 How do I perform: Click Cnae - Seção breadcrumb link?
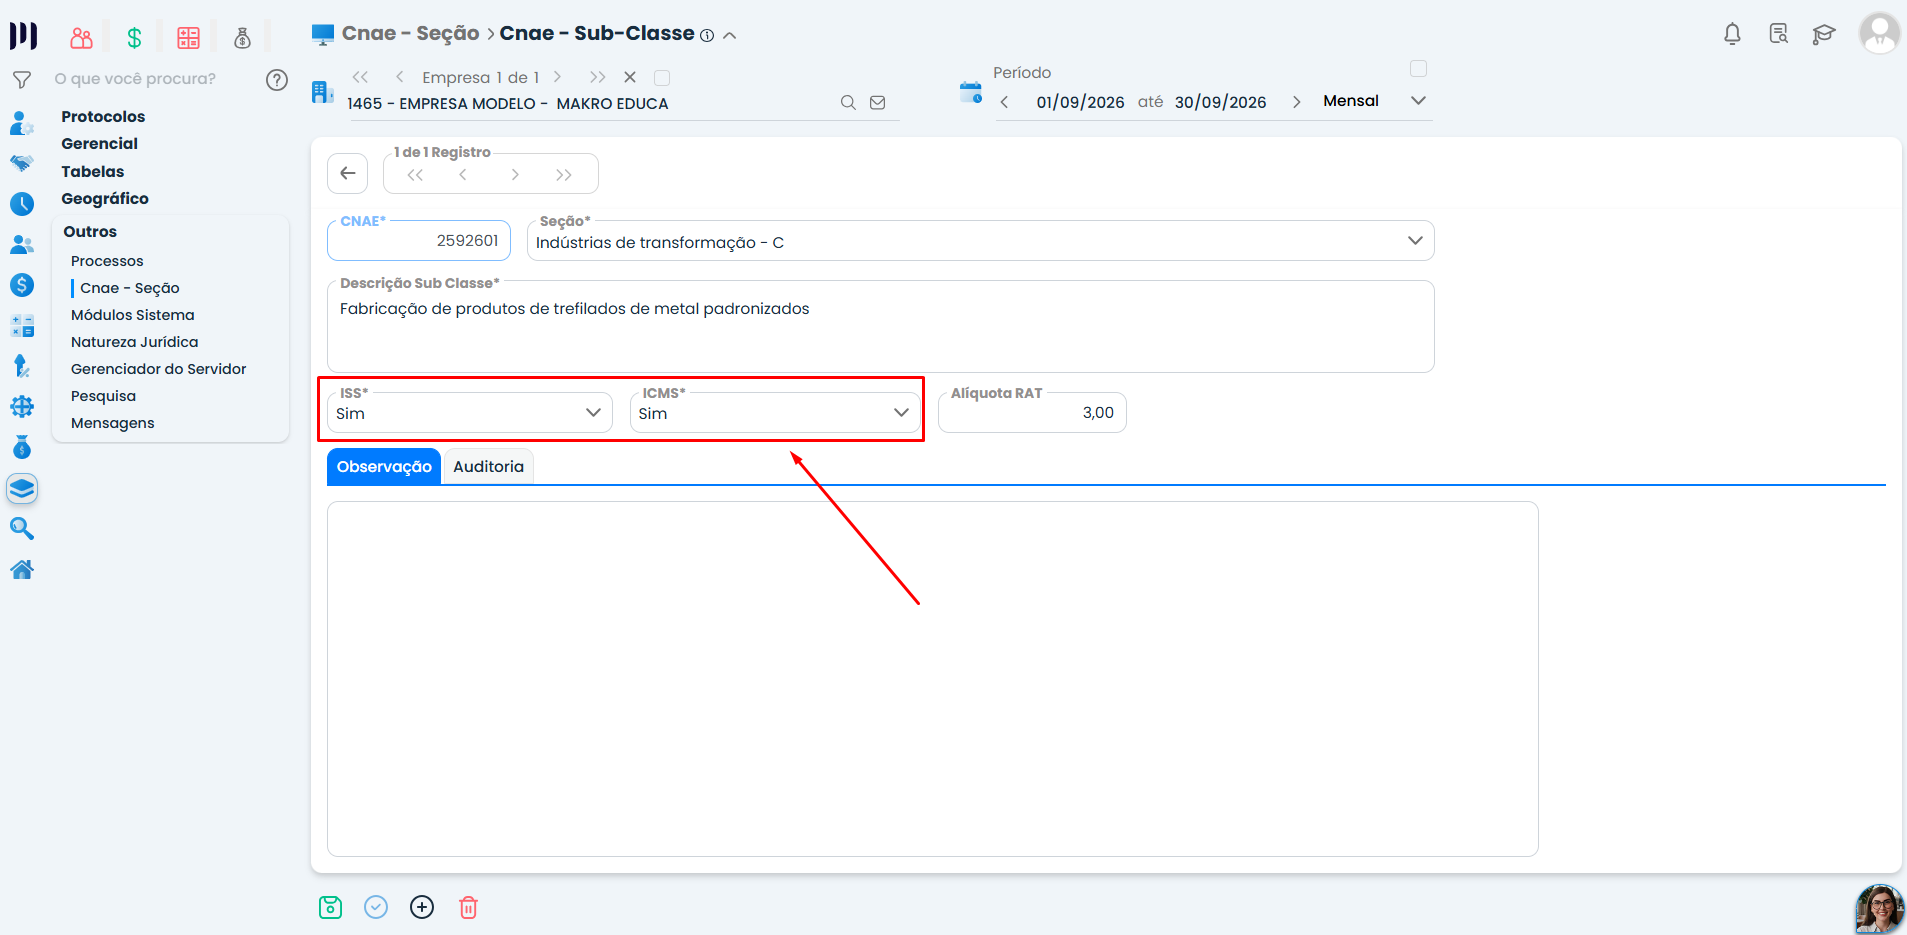pyautogui.click(x=410, y=33)
